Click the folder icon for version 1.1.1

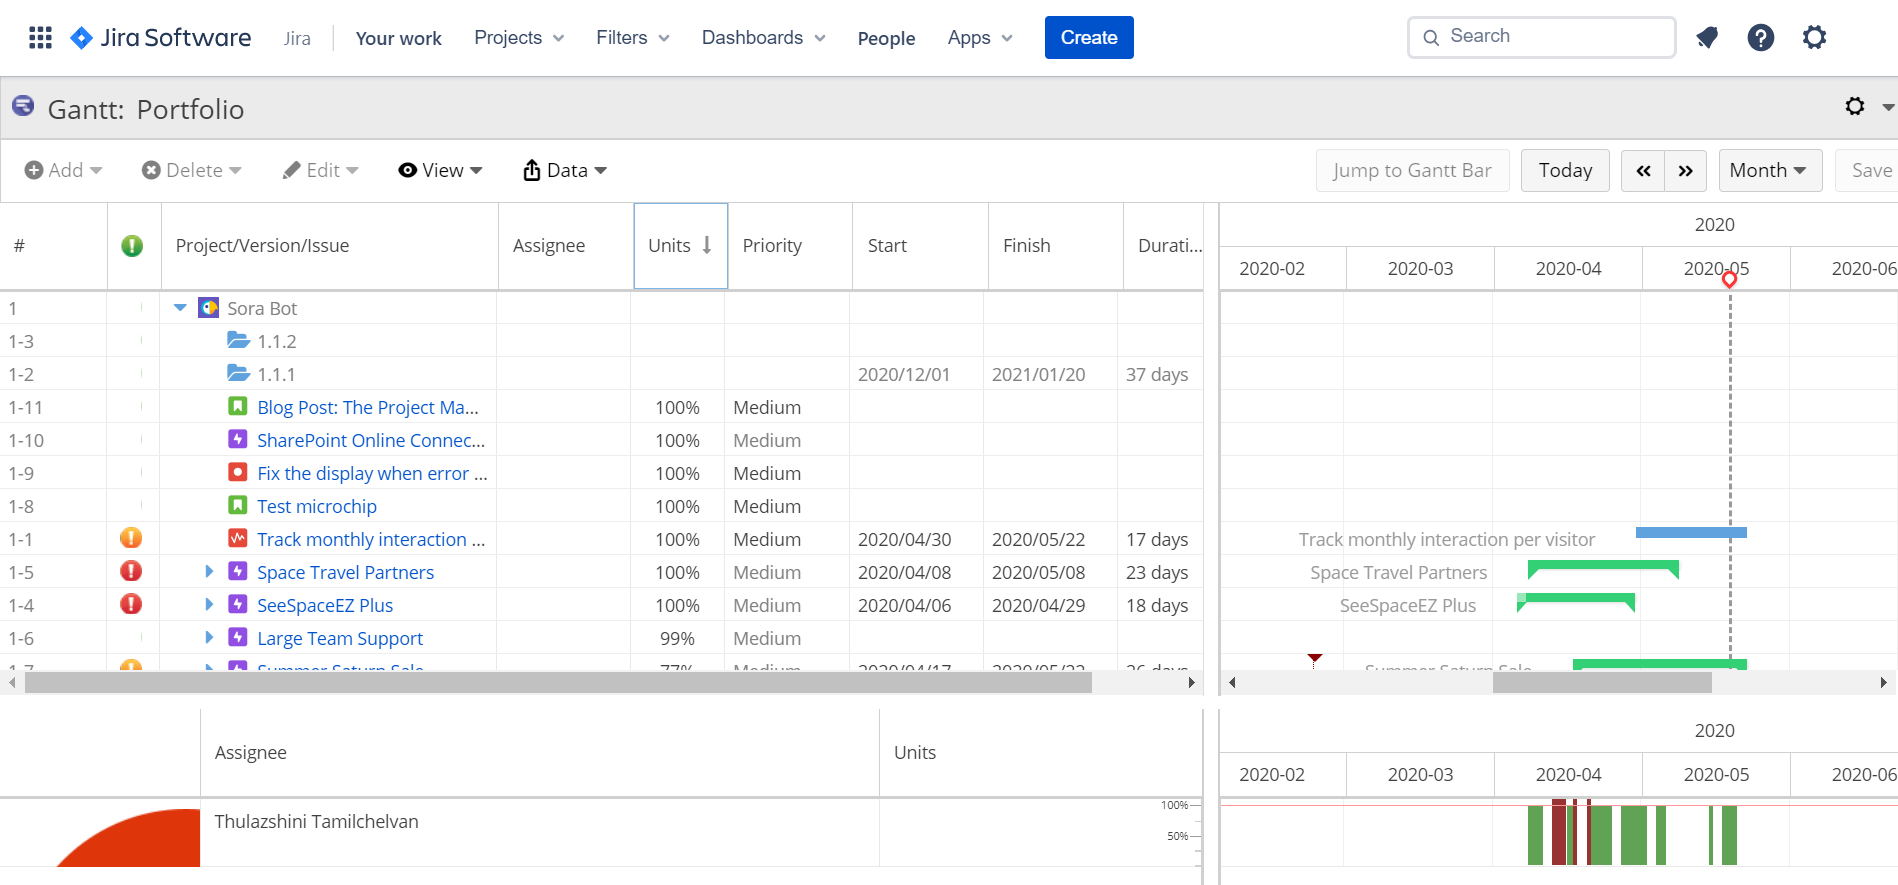tap(238, 374)
